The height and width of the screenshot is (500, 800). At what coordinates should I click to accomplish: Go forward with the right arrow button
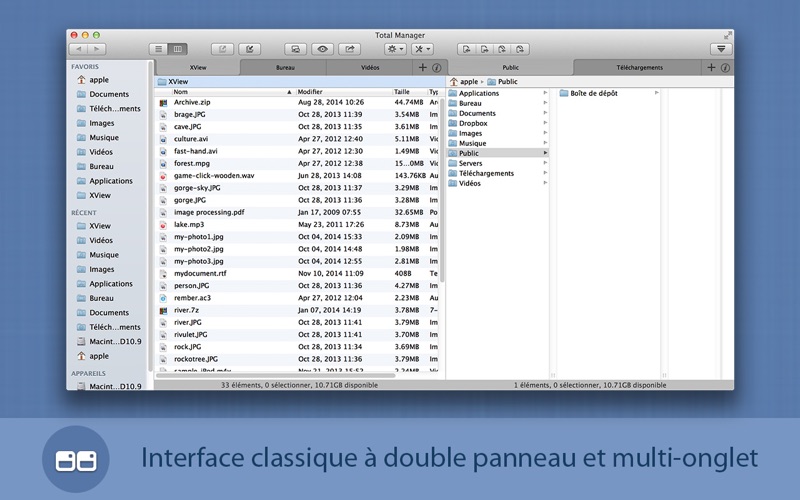pyautogui.click(x=96, y=49)
